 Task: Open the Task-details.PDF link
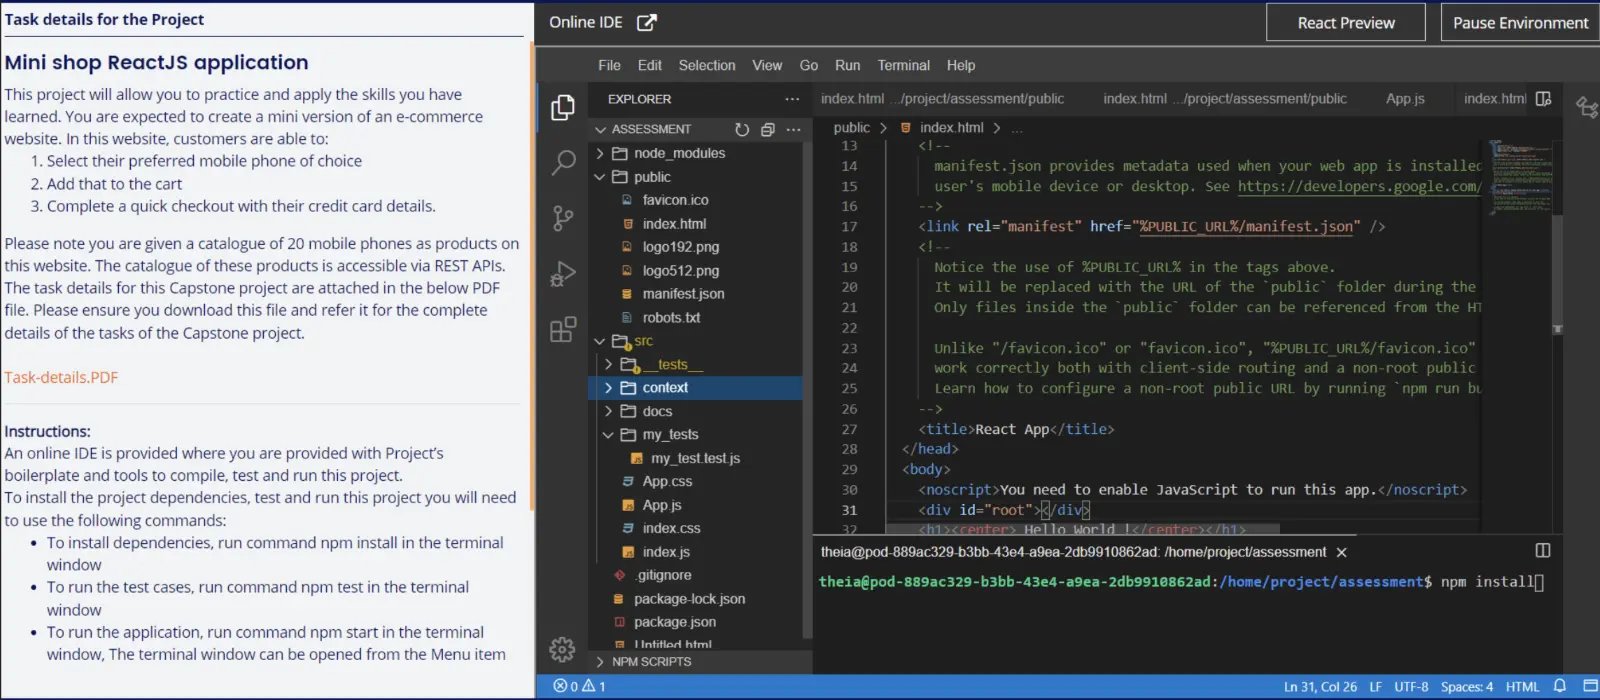pos(61,377)
